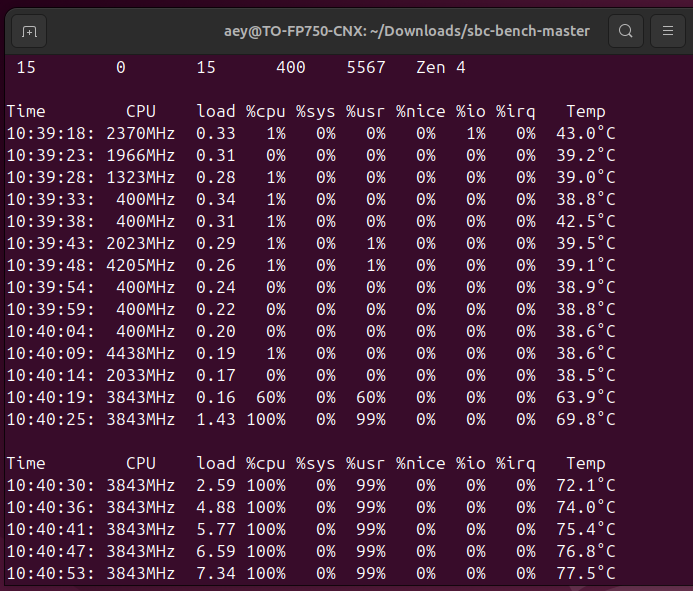
Task: Click the first Temp column header
Action: [586, 111]
